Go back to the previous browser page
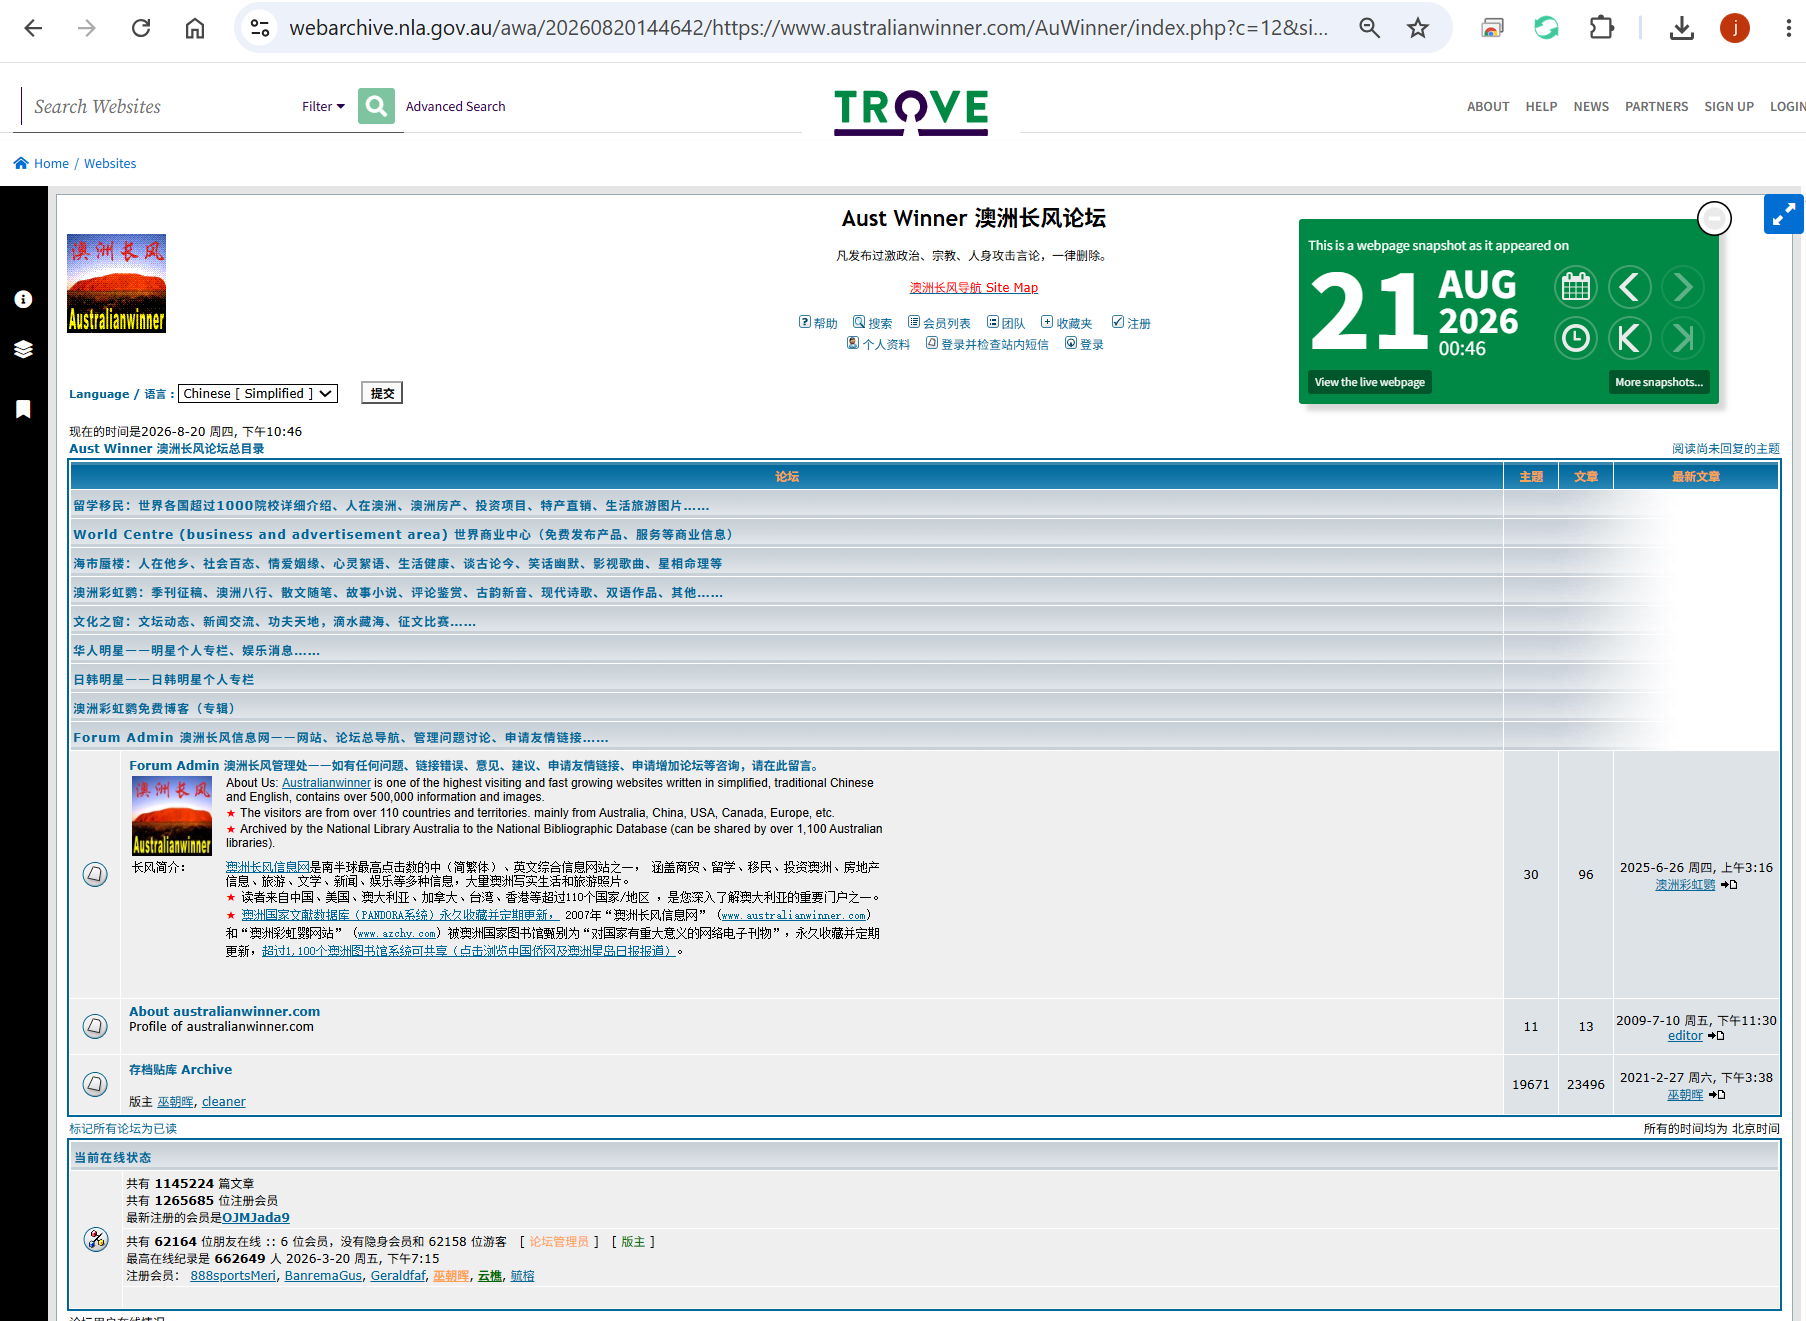Image resolution: width=1806 pixels, height=1321 pixels. [33, 28]
